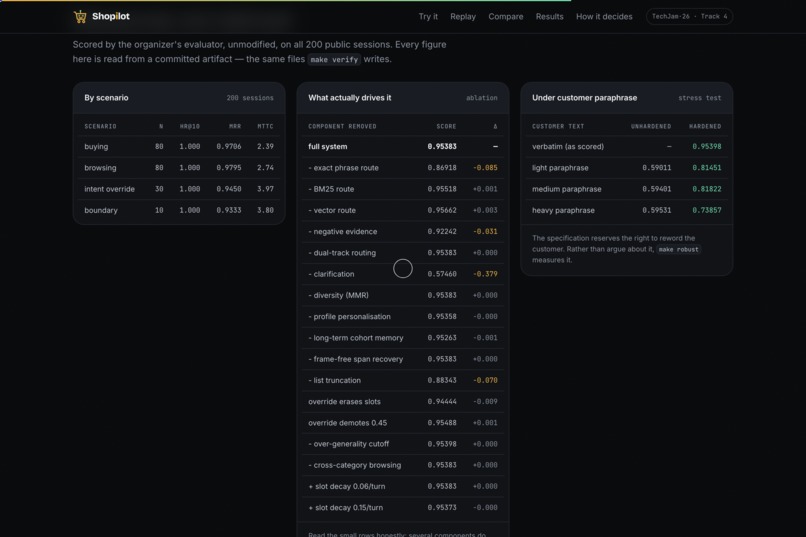This screenshot has width=806, height=537.
Task: Click clarification delta -0.379
Action: [485, 274]
